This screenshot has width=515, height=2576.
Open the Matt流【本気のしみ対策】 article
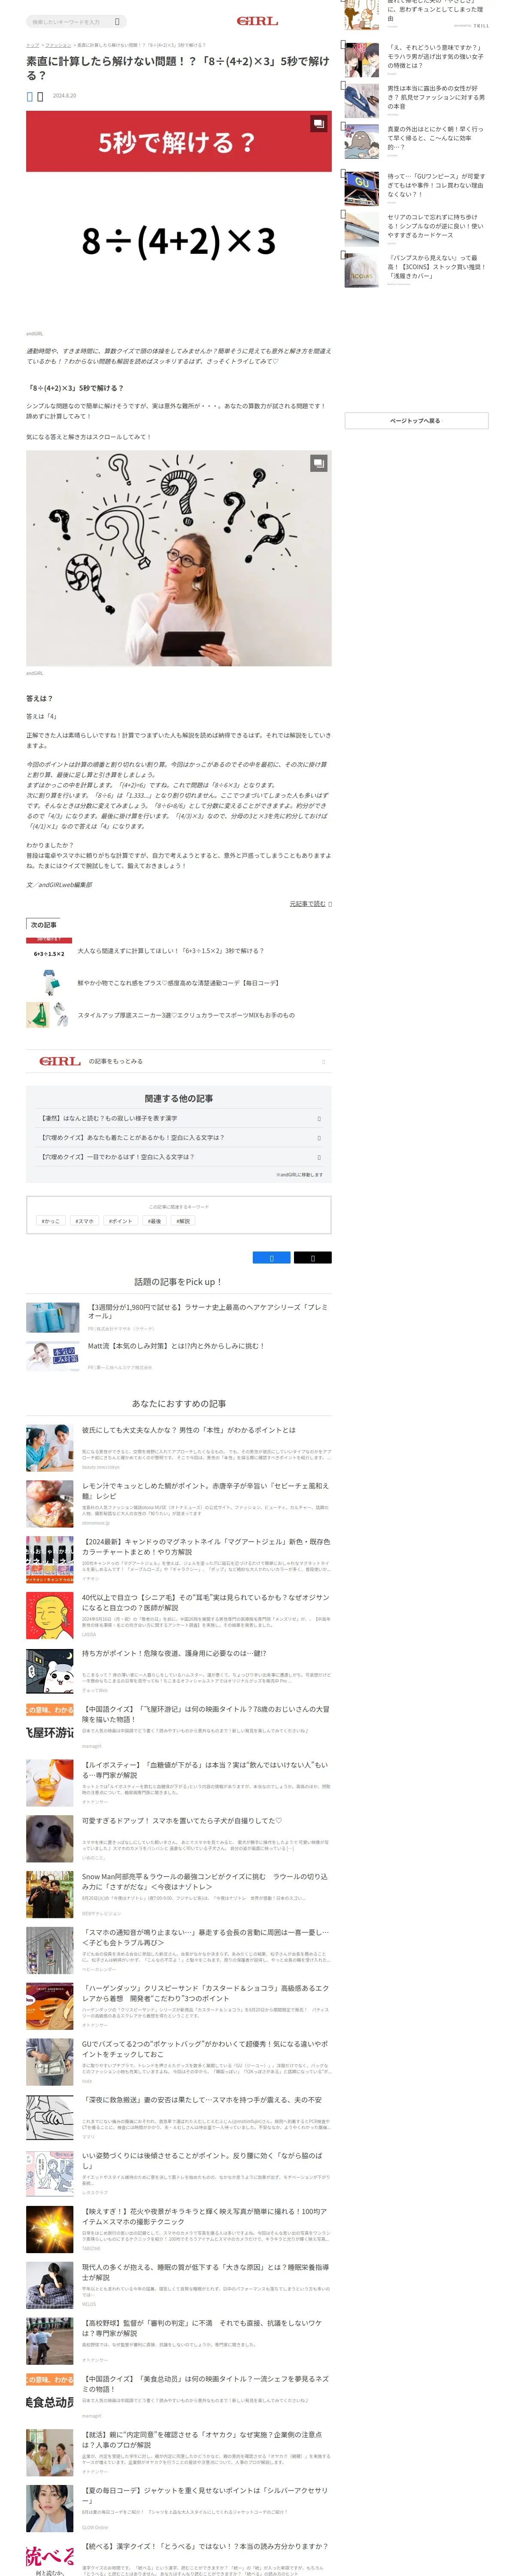(176, 1346)
